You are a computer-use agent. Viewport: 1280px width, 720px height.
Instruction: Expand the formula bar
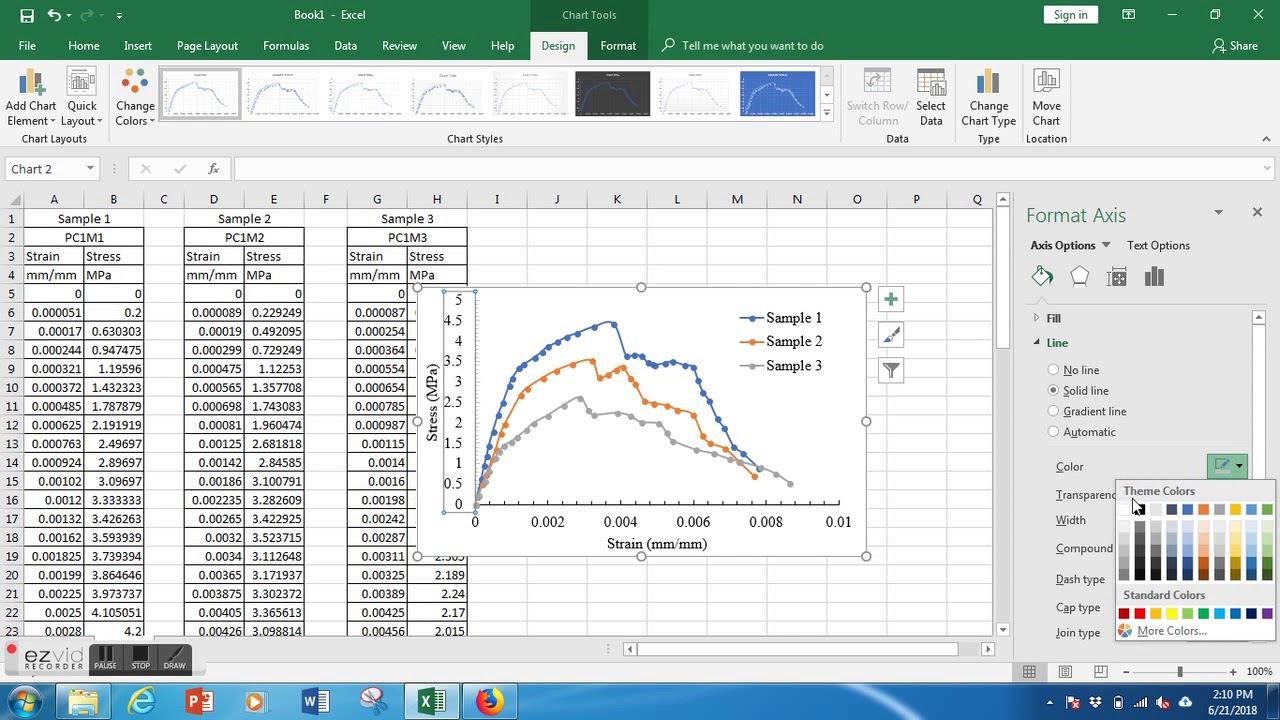pyautogui.click(x=1267, y=169)
